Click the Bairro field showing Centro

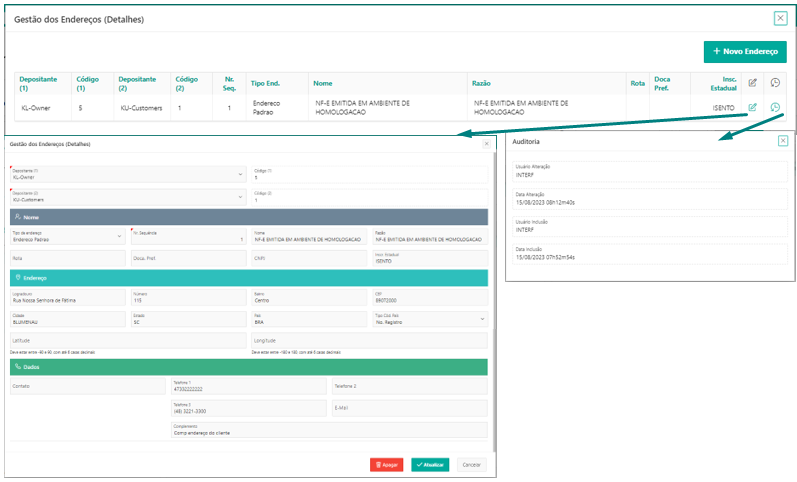pyautogui.click(x=309, y=297)
